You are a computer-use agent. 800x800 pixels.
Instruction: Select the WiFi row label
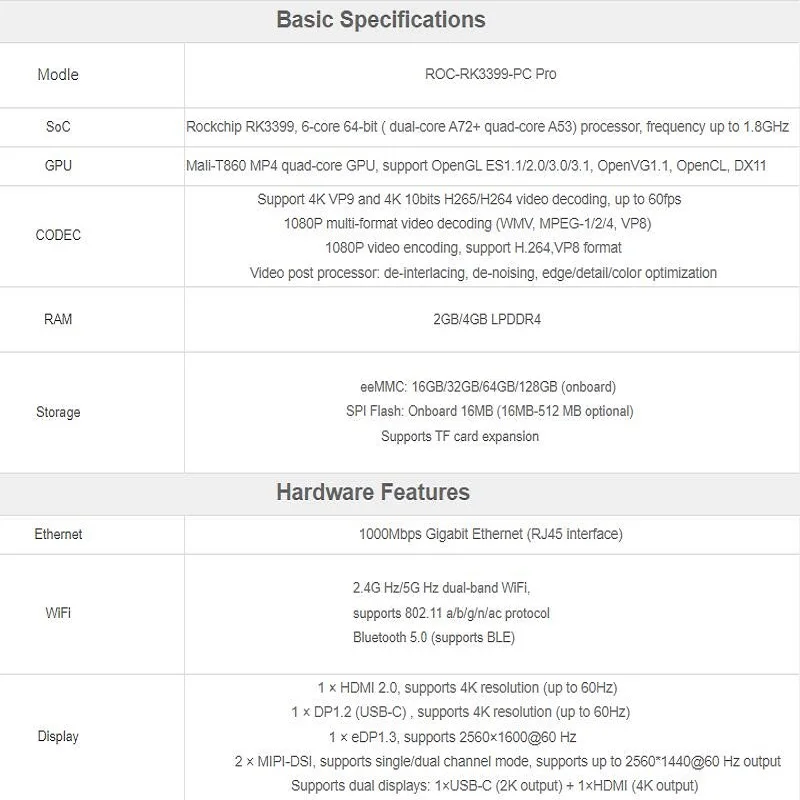tap(58, 612)
